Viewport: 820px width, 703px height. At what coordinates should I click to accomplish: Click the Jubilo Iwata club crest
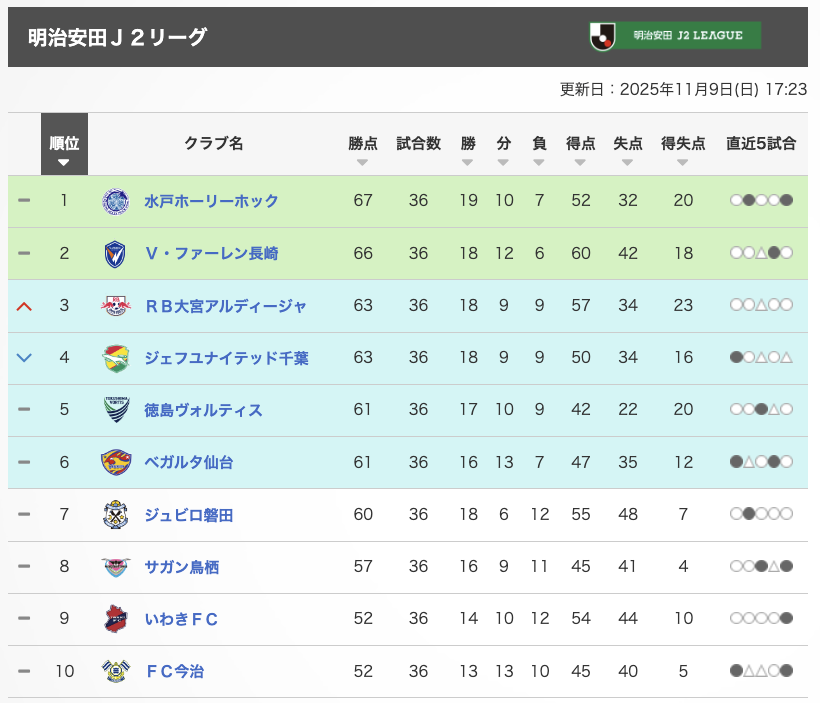pos(116,515)
